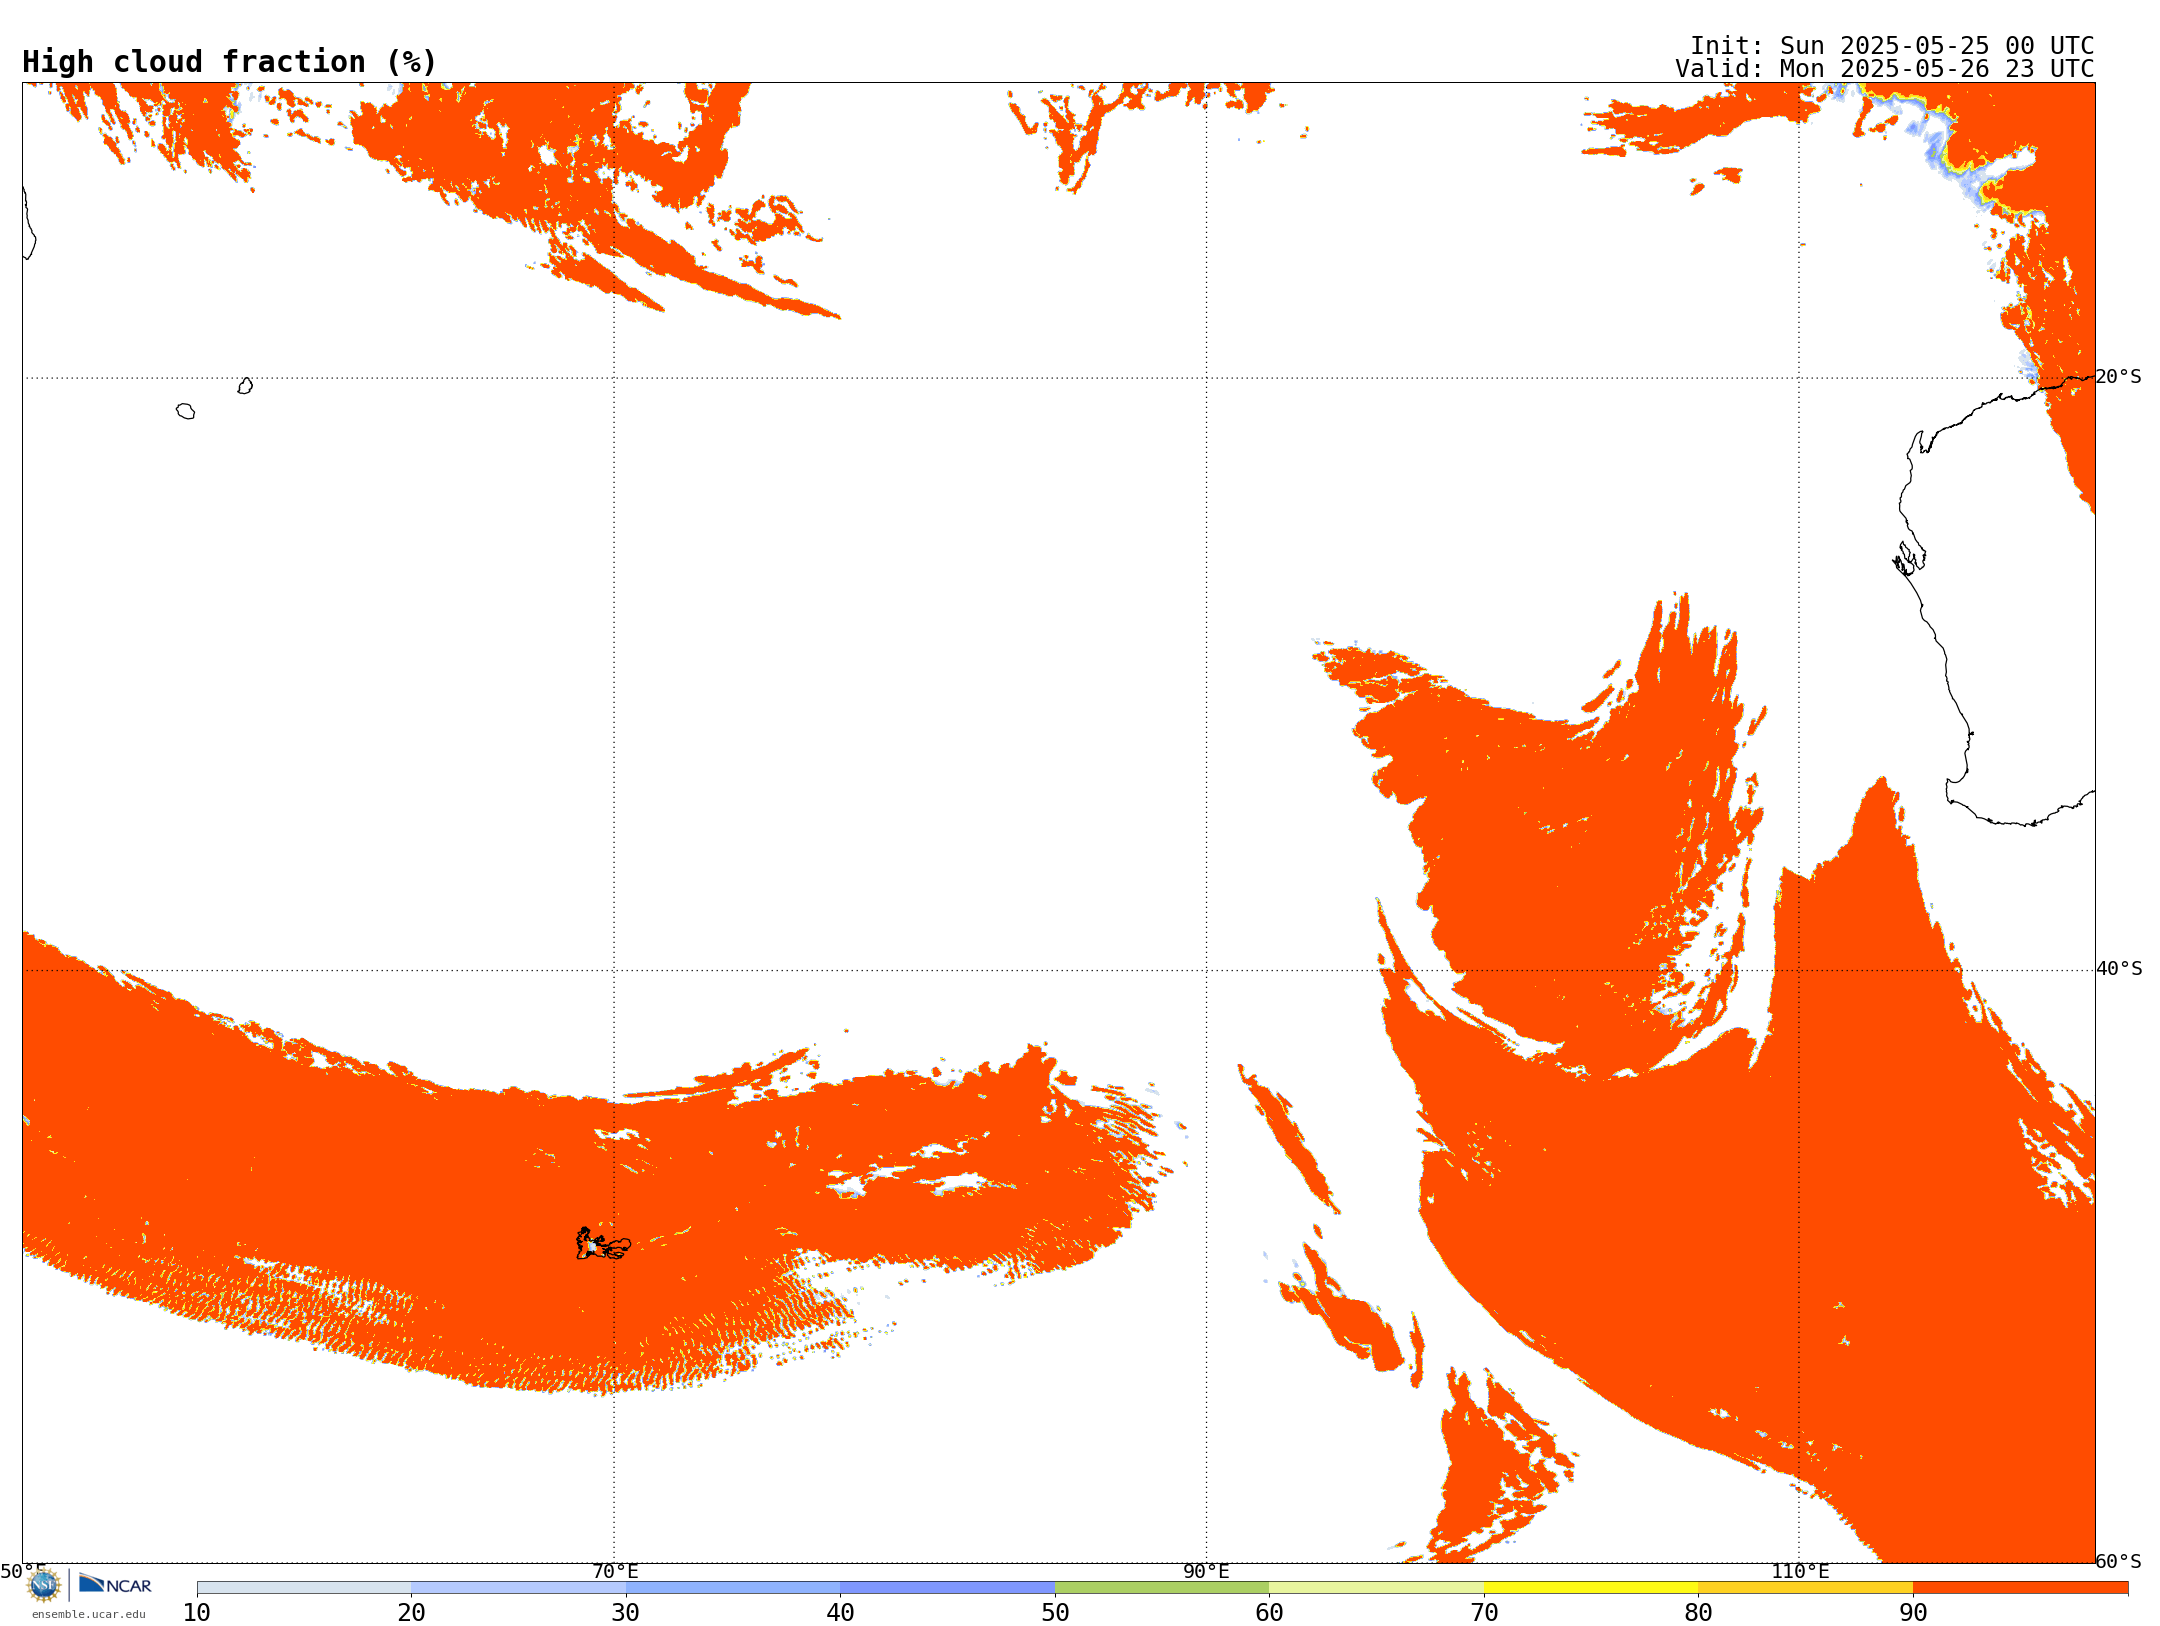Click the colorbar tick label 50
Screen dimensions: 2160x1626
coord(1055,1613)
